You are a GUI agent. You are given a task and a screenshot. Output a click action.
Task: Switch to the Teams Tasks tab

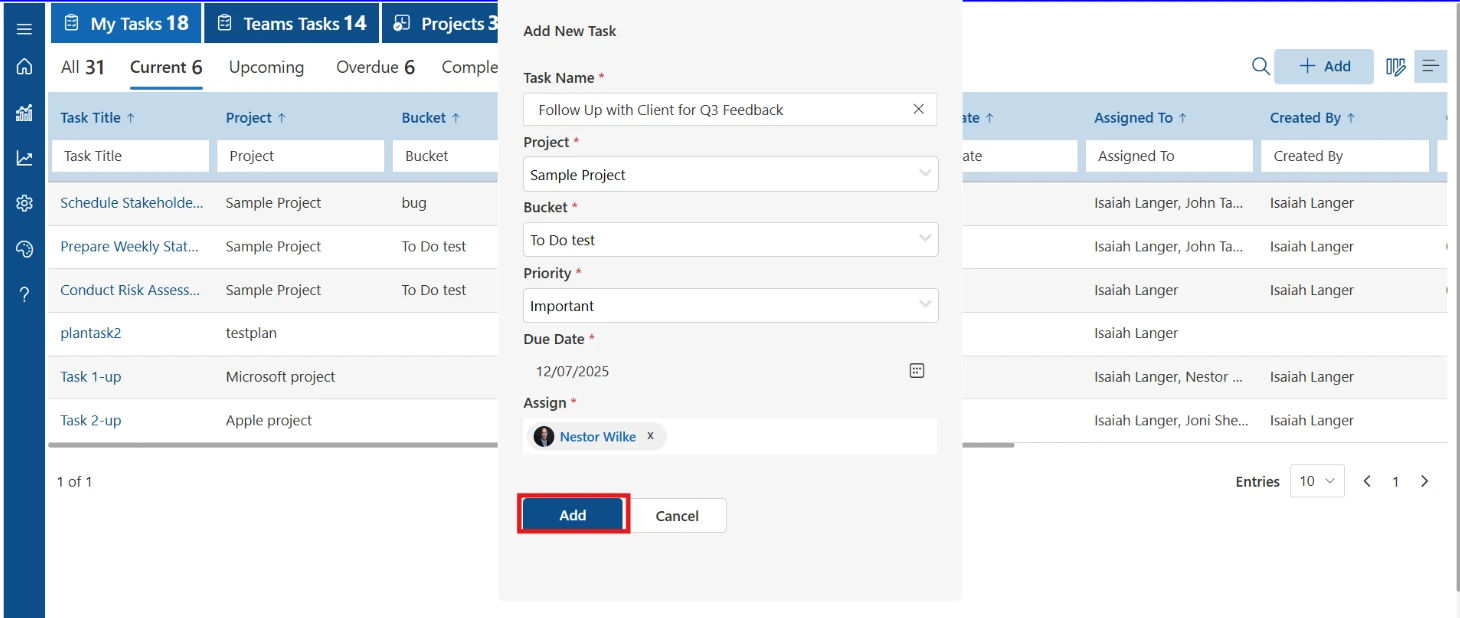(x=292, y=23)
